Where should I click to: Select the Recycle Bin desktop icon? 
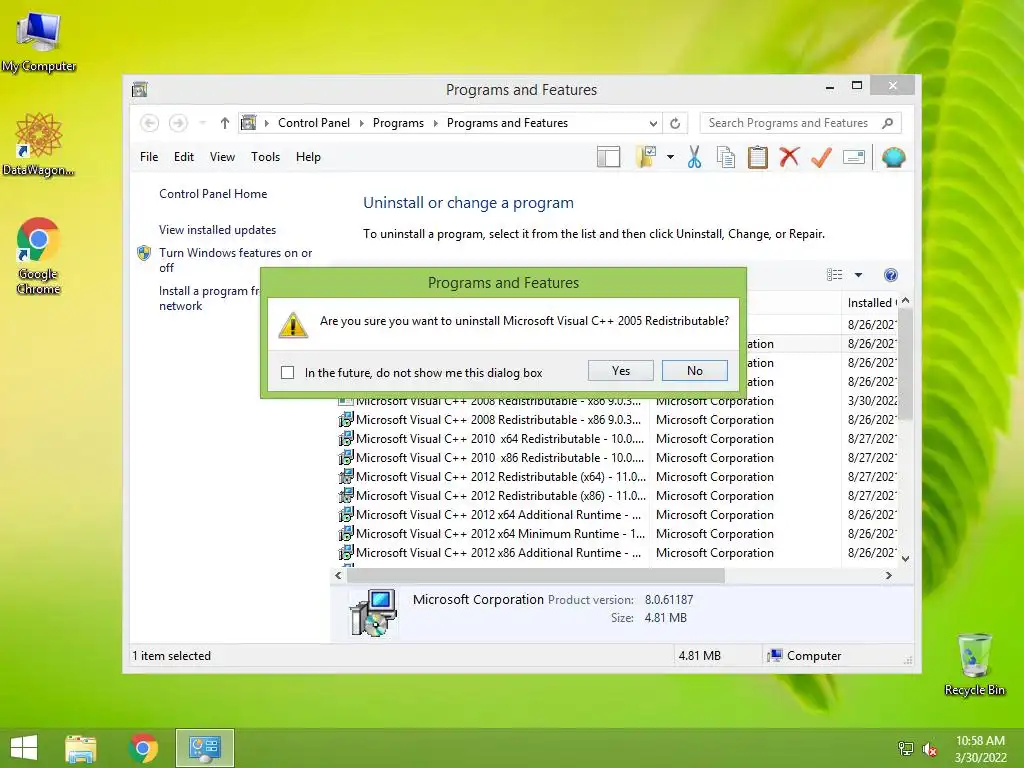click(x=974, y=664)
